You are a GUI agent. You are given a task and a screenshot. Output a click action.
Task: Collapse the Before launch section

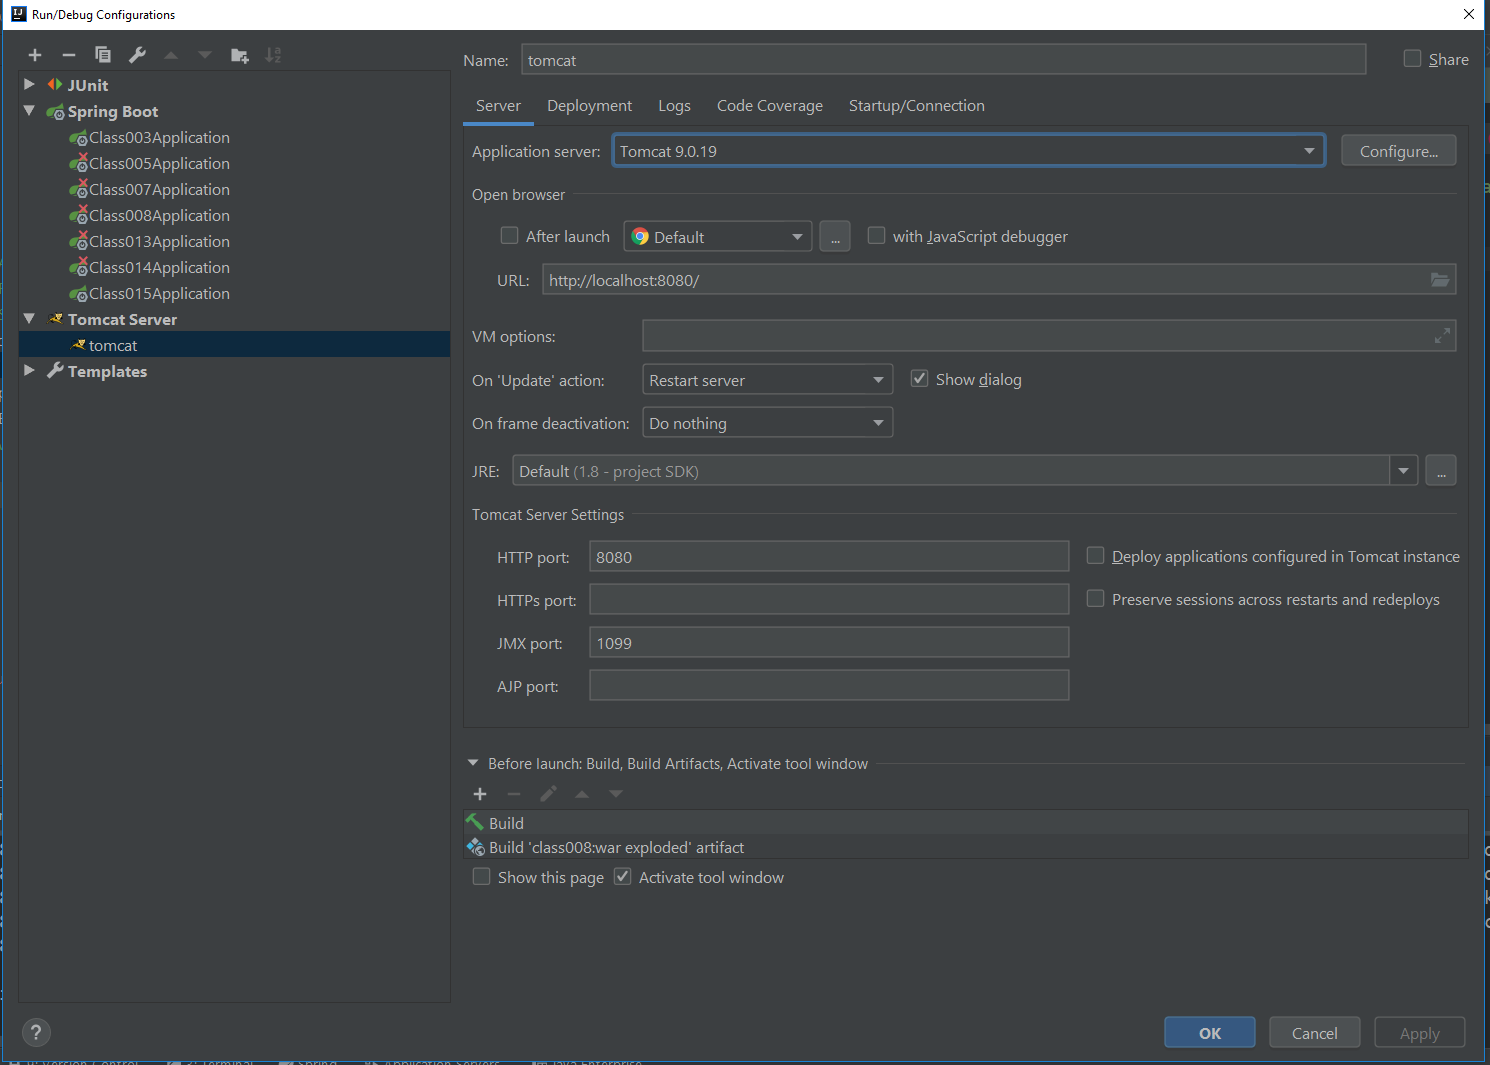(x=473, y=763)
